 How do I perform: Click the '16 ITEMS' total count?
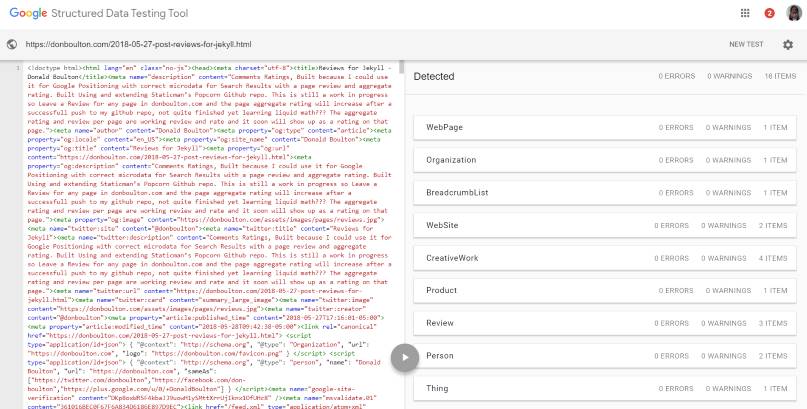[x=780, y=76]
